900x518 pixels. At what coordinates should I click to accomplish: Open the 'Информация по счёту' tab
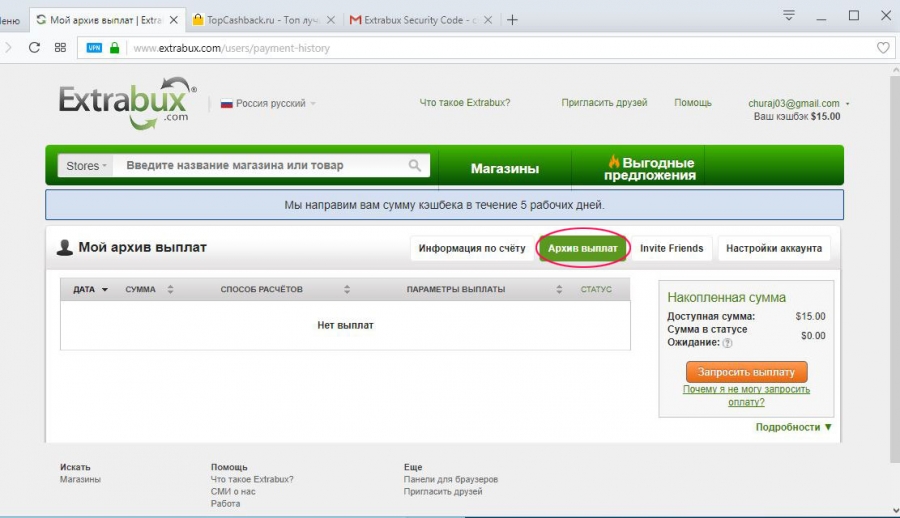(x=472, y=248)
